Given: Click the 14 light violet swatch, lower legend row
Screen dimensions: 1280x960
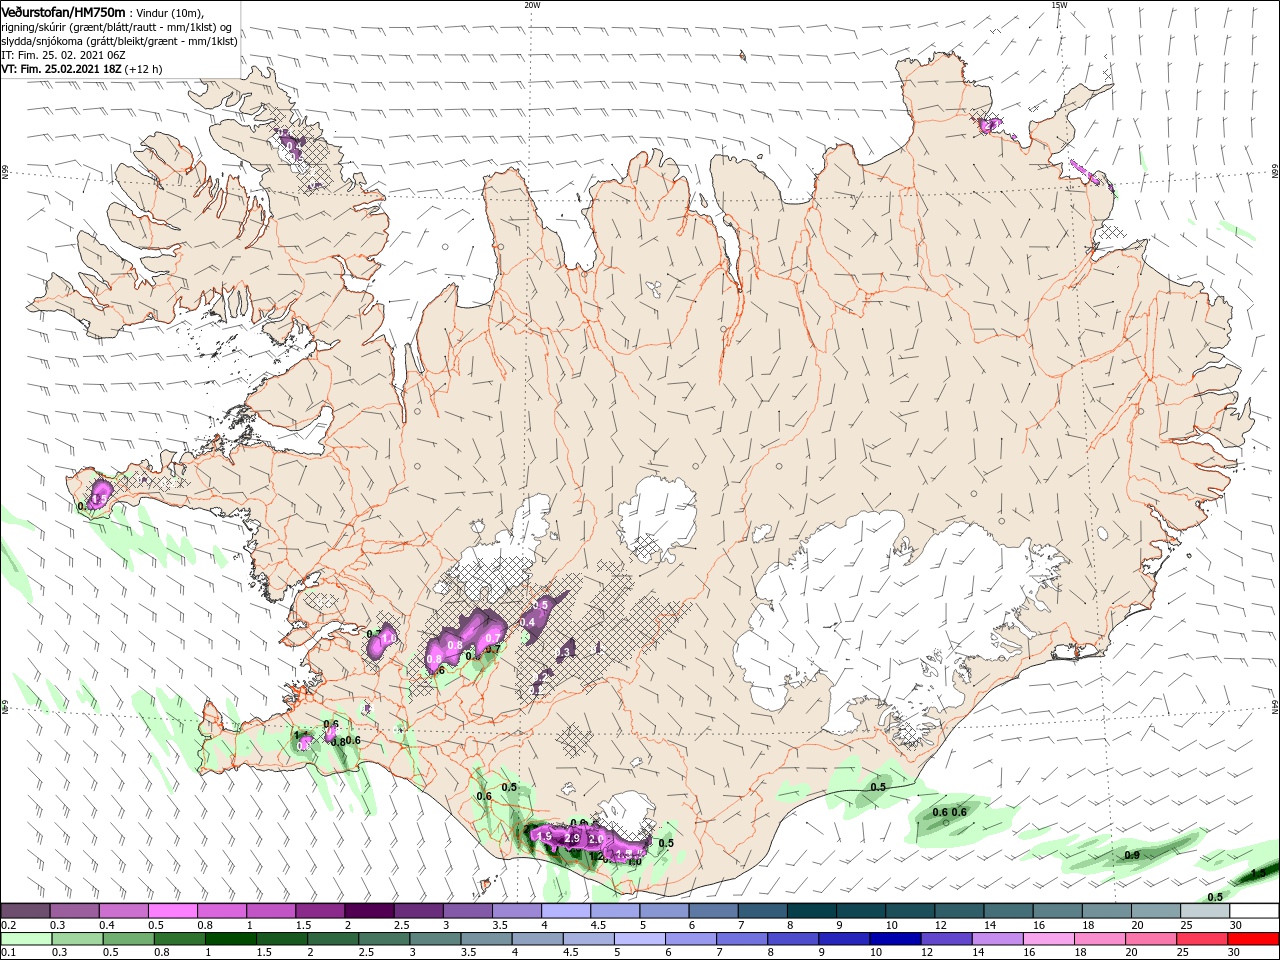Looking at the screenshot, I should tap(998, 939).
